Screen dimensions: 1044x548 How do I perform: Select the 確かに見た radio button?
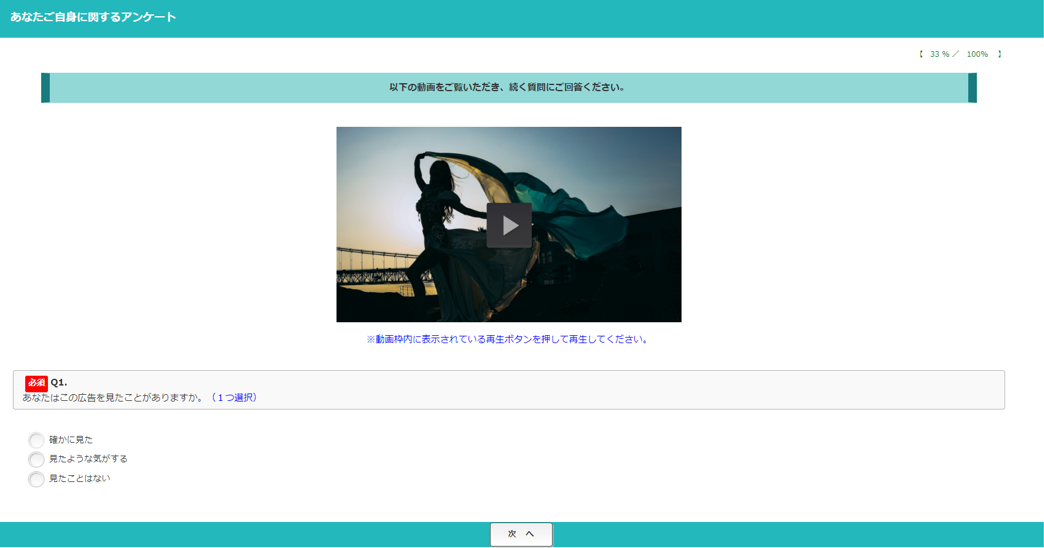click(x=37, y=440)
